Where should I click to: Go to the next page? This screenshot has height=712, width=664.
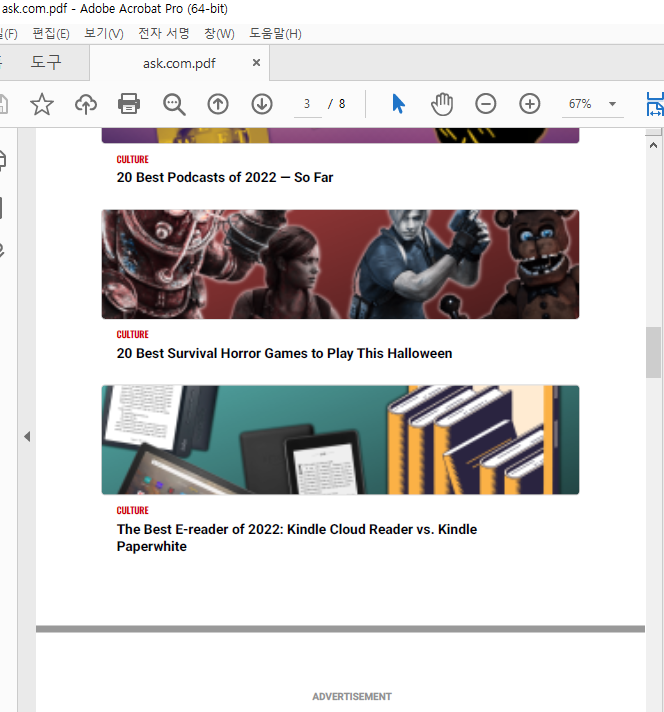pos(262,104)
